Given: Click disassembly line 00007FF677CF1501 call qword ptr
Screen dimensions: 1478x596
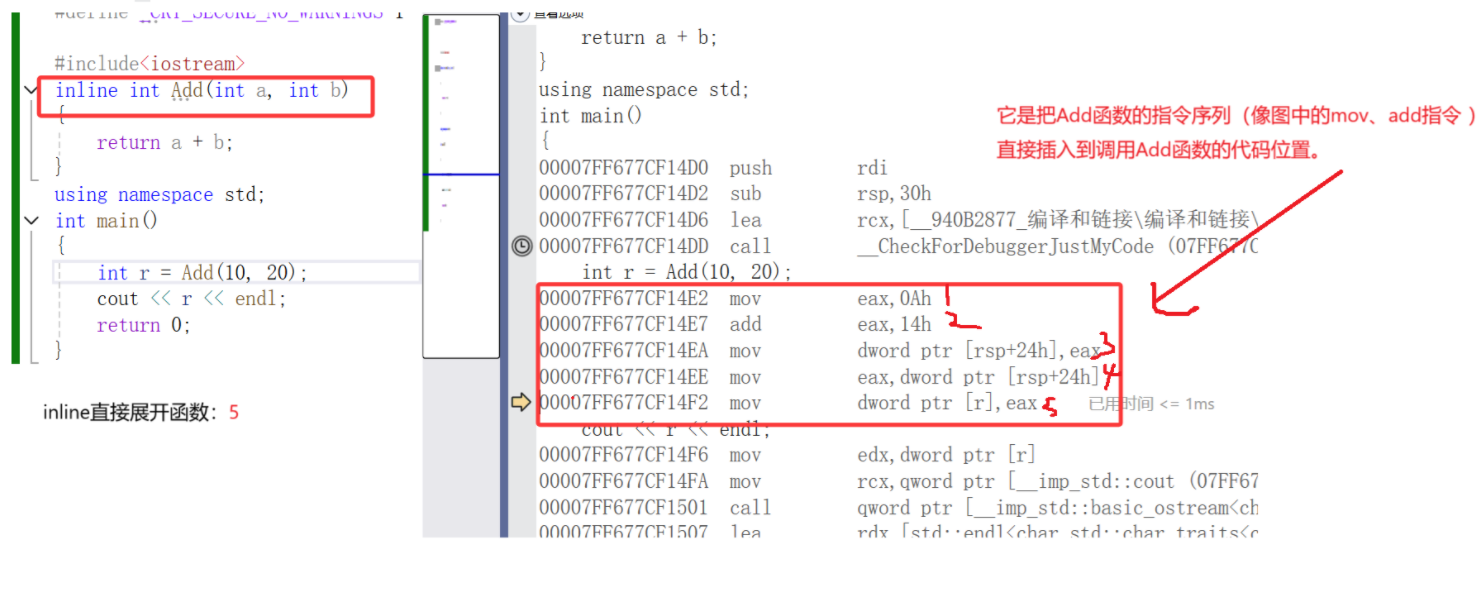Looking at the screenshot, I should pos(898,507).
